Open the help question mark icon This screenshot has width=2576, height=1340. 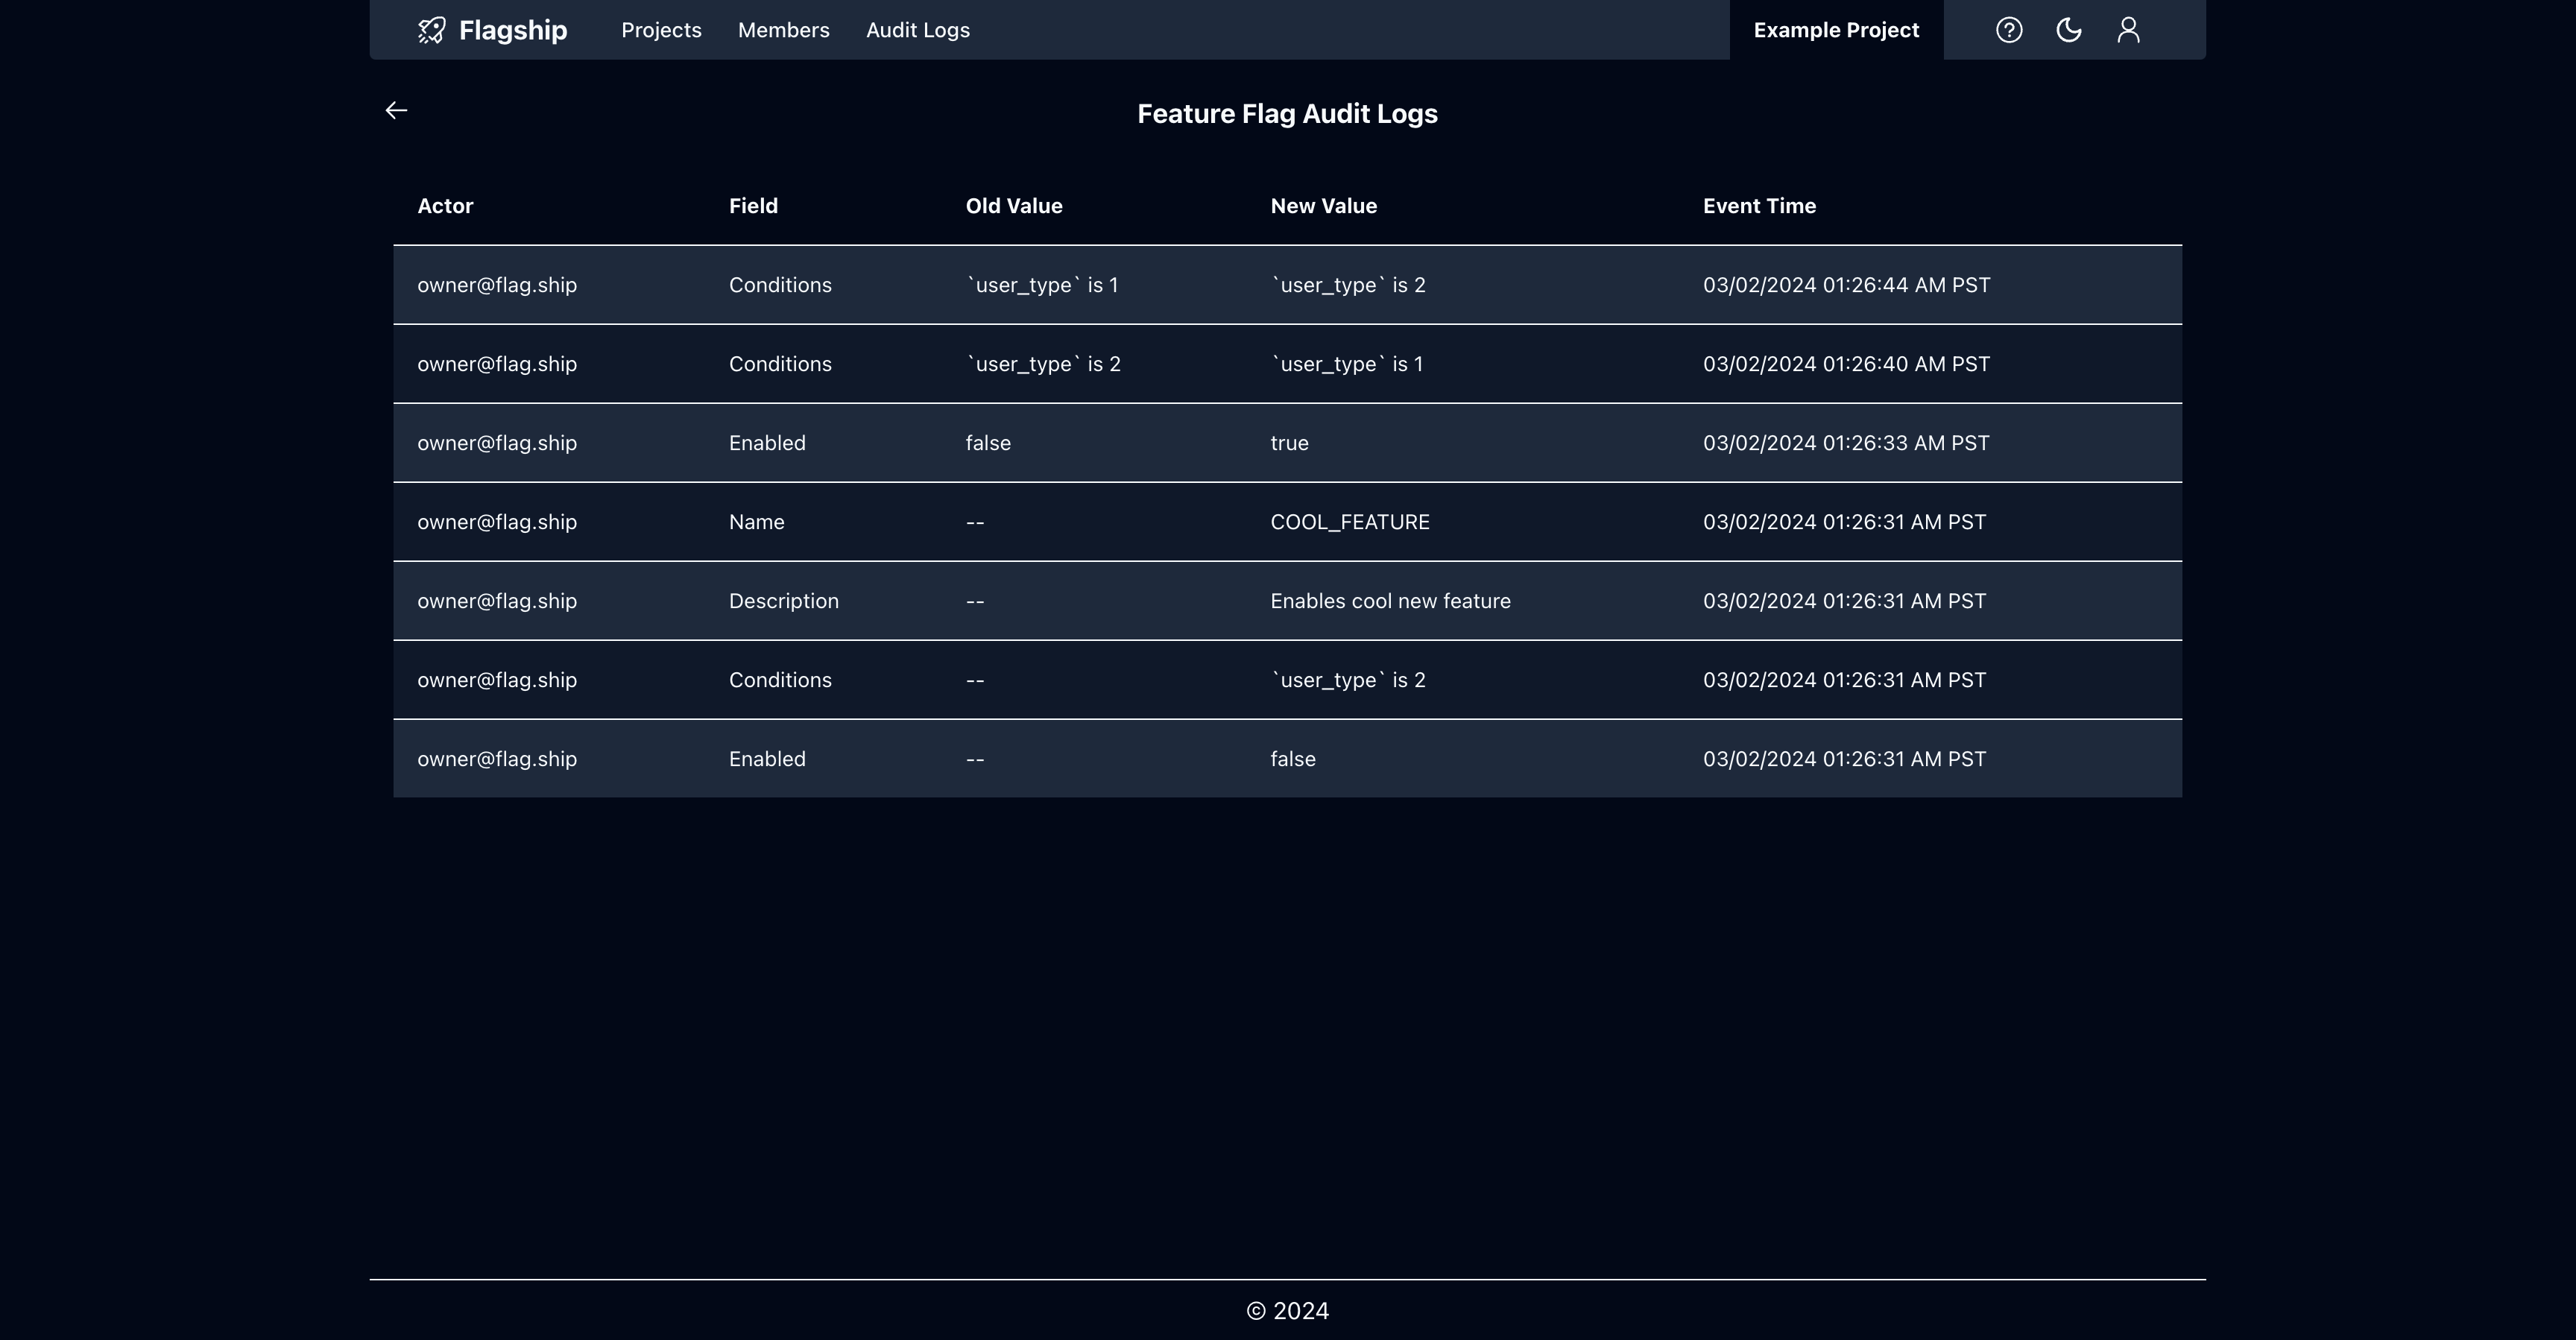tap(2009, 30)
